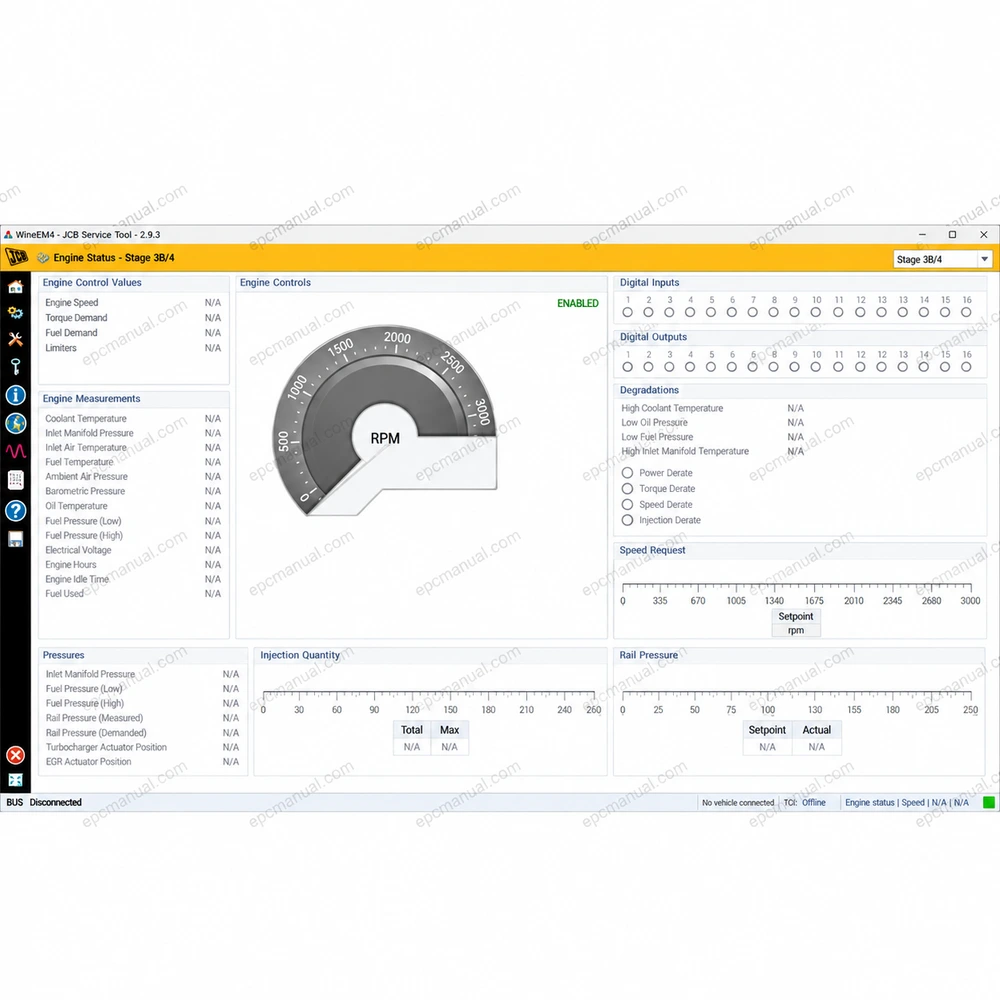The height and width of the screenshot is (1000, 1000).
Task: Open the wrench and screwdriver tools icon
Action: (x=15, y=339)
